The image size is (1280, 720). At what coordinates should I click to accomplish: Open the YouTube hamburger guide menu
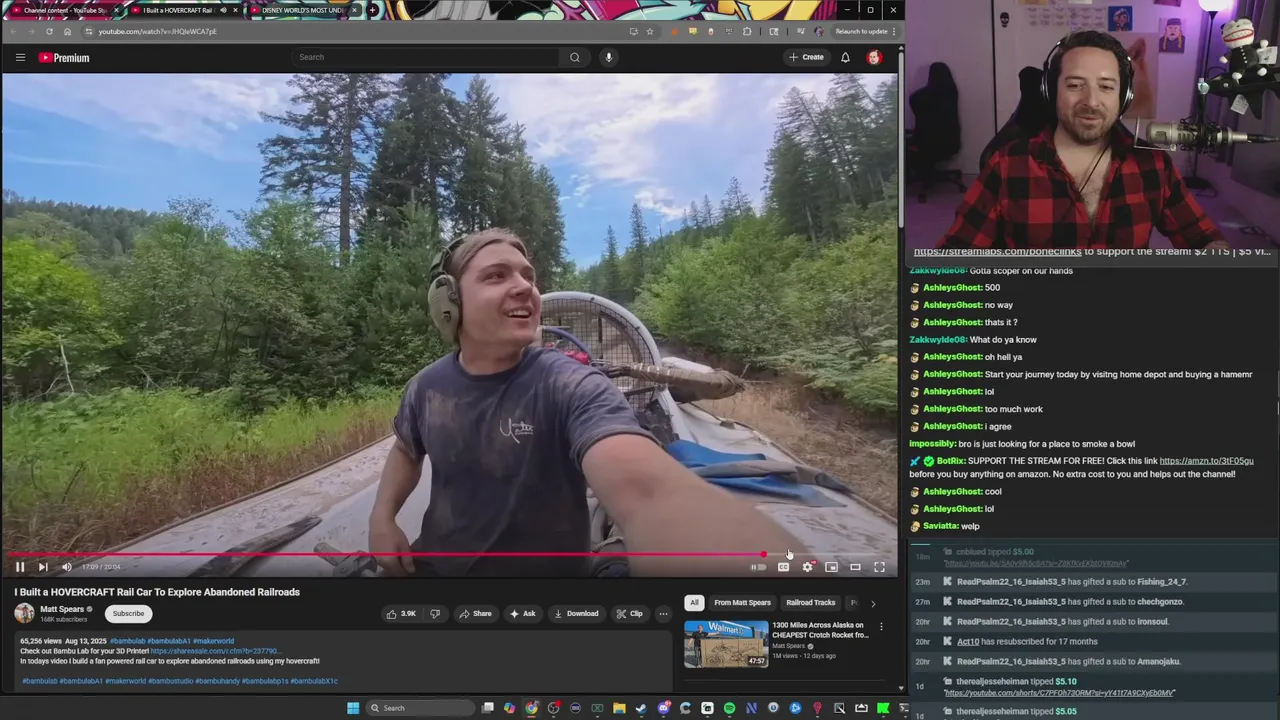point(20,57)
